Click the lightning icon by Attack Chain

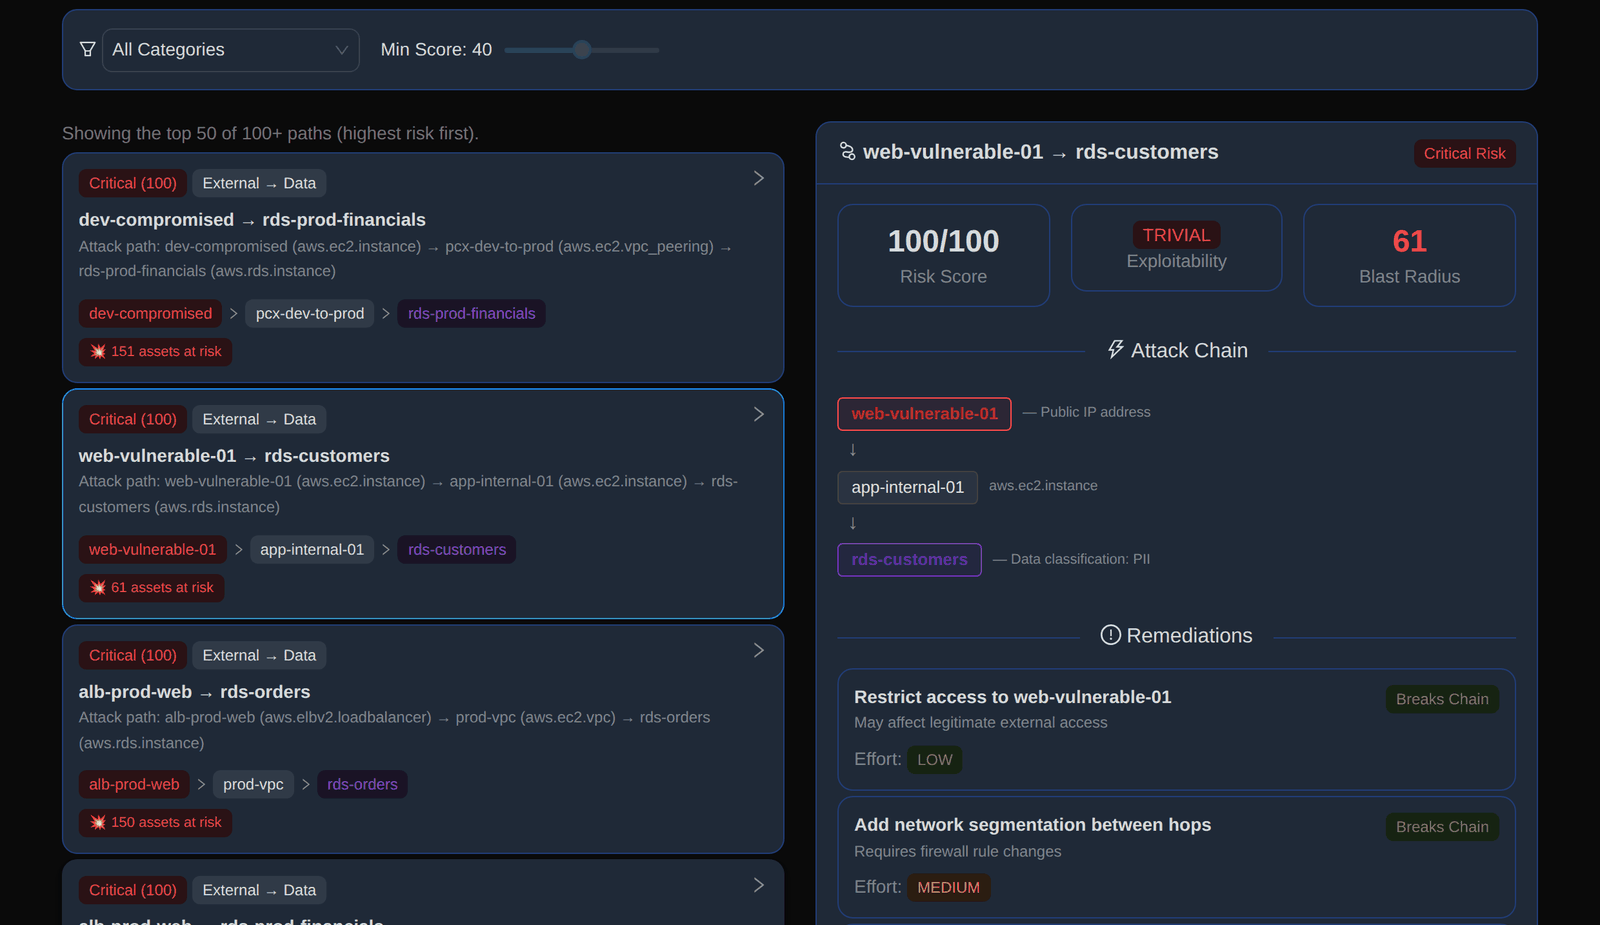coord(1116,350)
